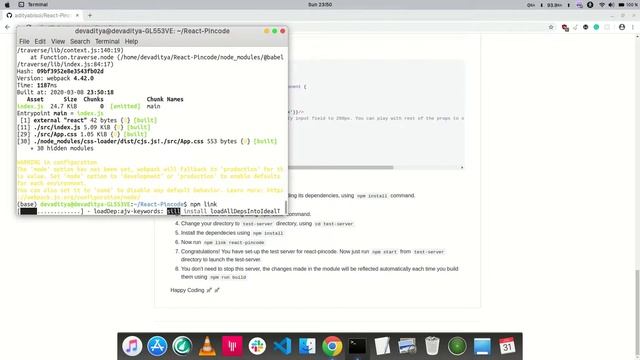The image size is (640, 360).
Task: Open the text document app in dock
Action: point(382,346)
